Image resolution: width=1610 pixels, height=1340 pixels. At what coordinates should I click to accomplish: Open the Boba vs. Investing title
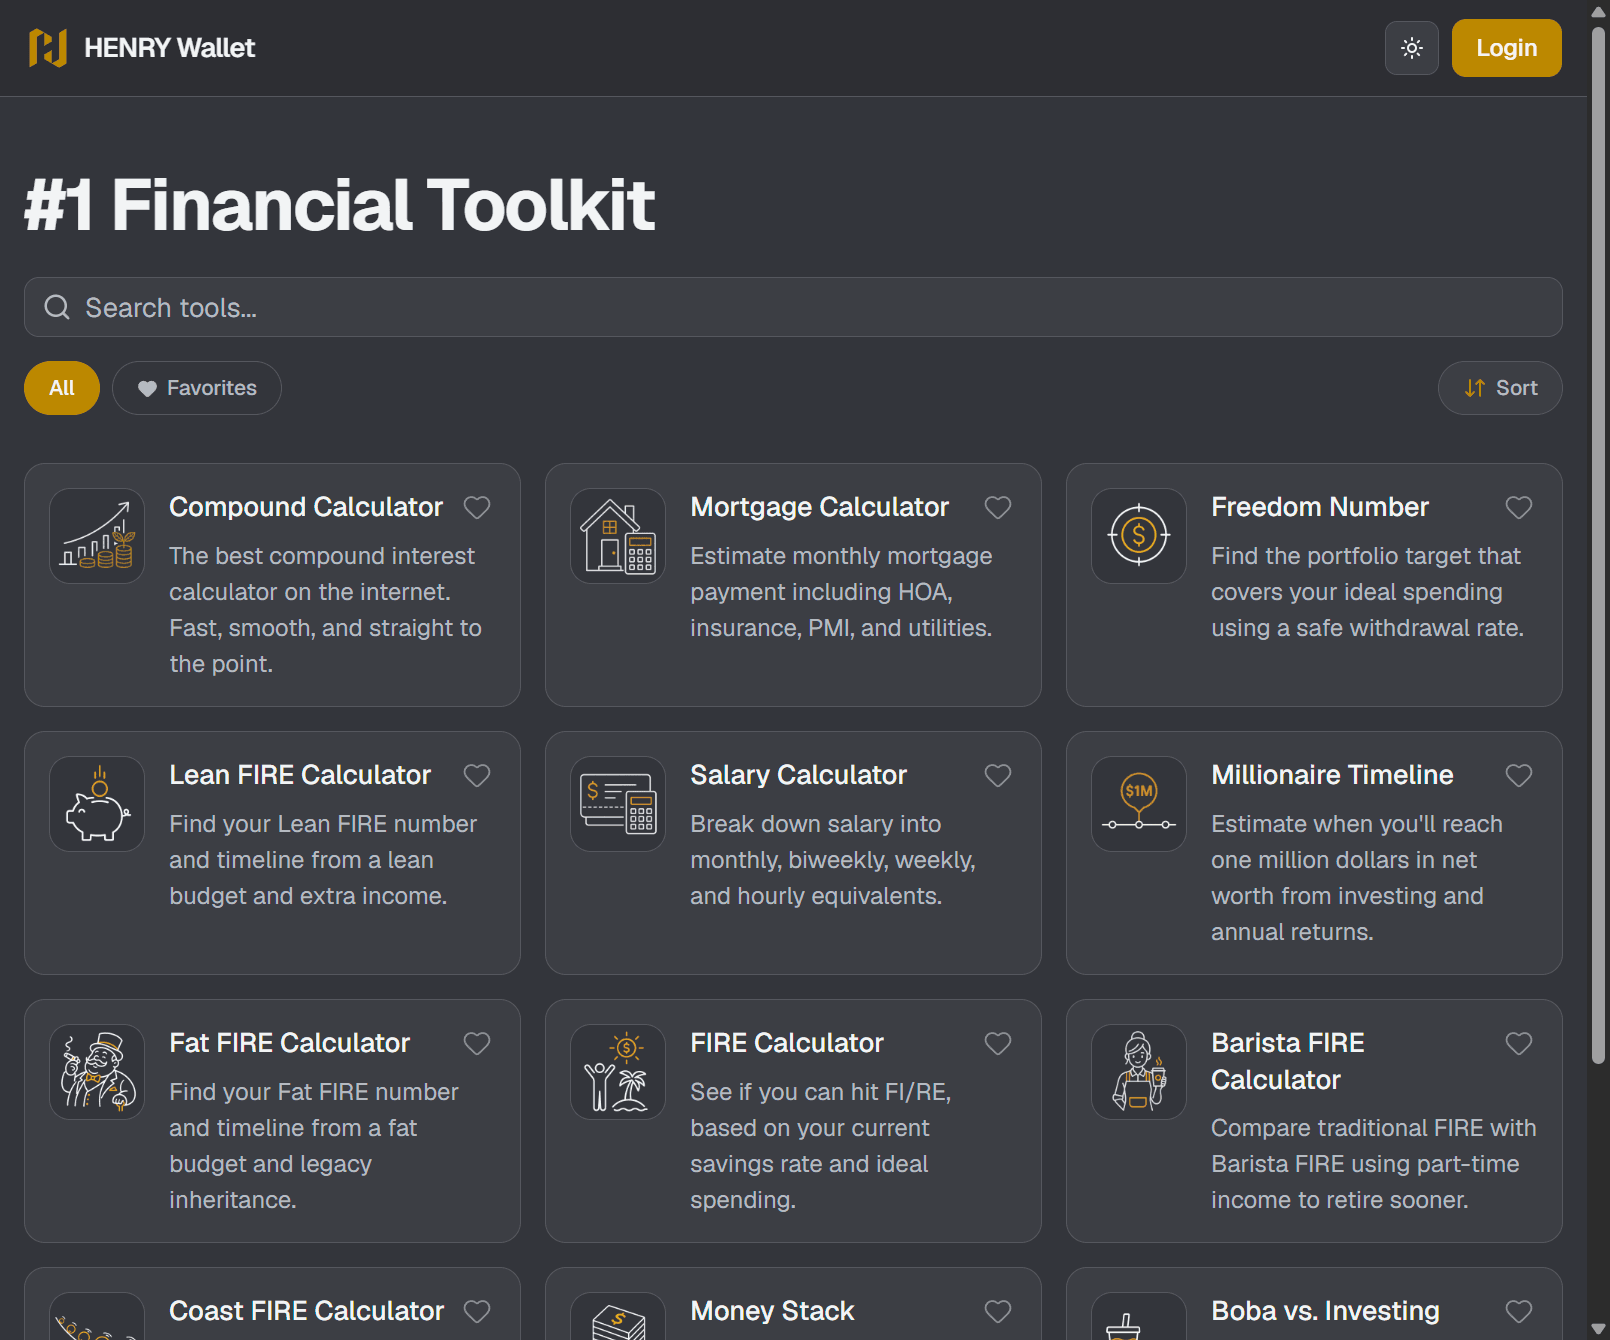[x=1325, y=1311]
